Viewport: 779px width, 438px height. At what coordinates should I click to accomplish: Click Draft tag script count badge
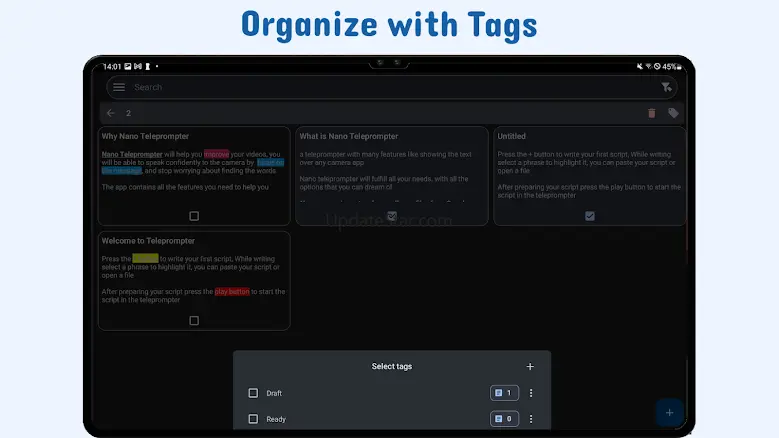coord(504,393)
